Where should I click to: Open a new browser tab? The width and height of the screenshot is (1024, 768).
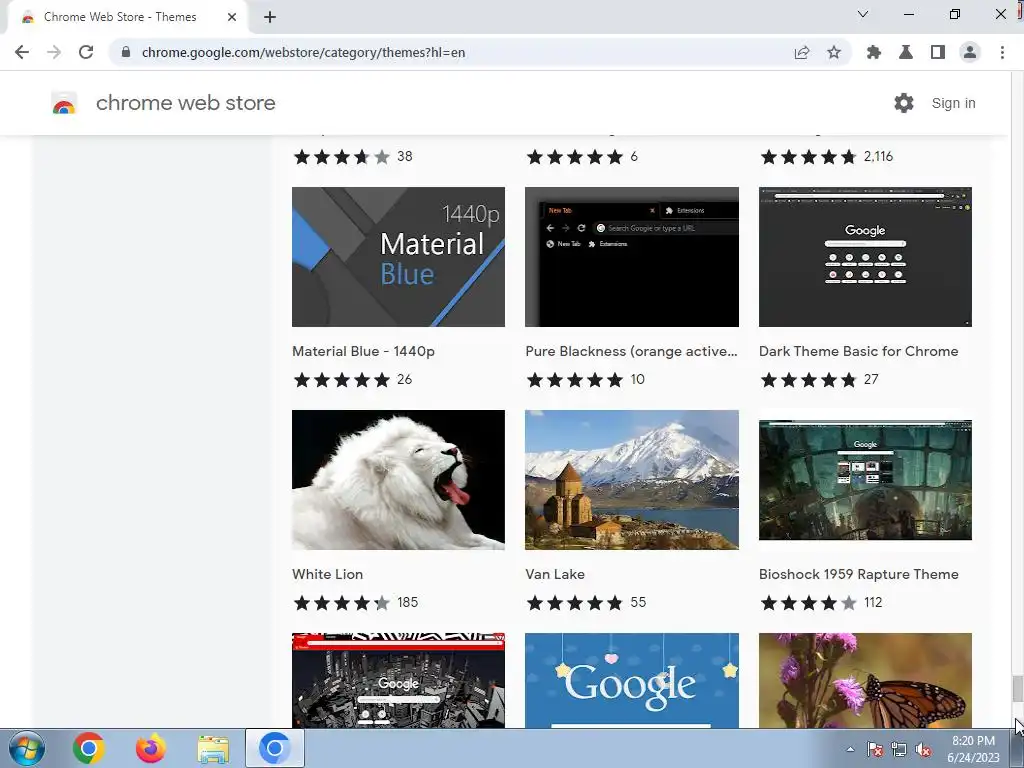270,17
